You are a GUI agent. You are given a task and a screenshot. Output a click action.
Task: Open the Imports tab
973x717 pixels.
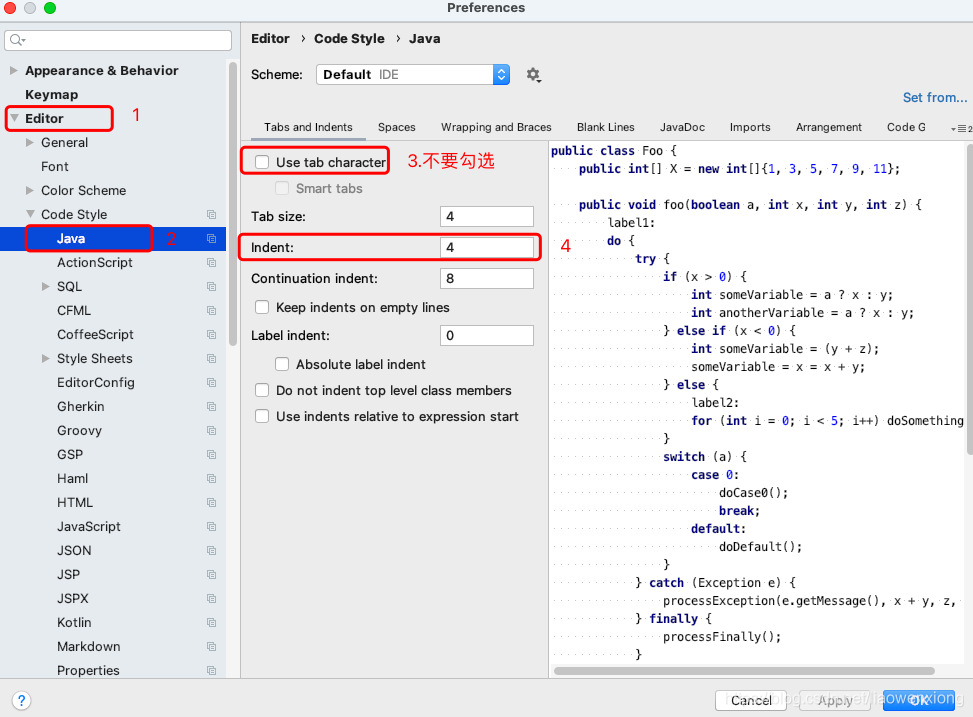pos(750,127)
